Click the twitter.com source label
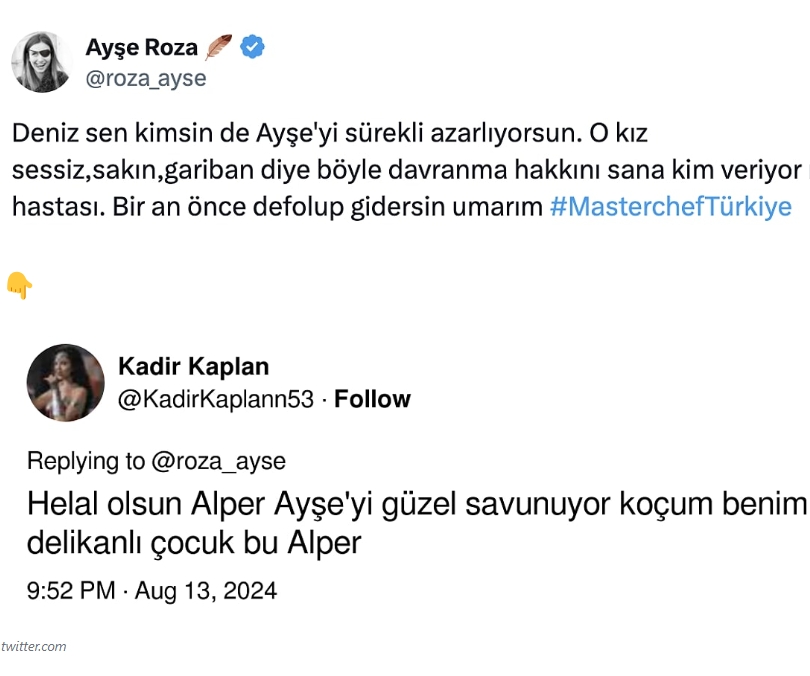 (x=35, y=646)
